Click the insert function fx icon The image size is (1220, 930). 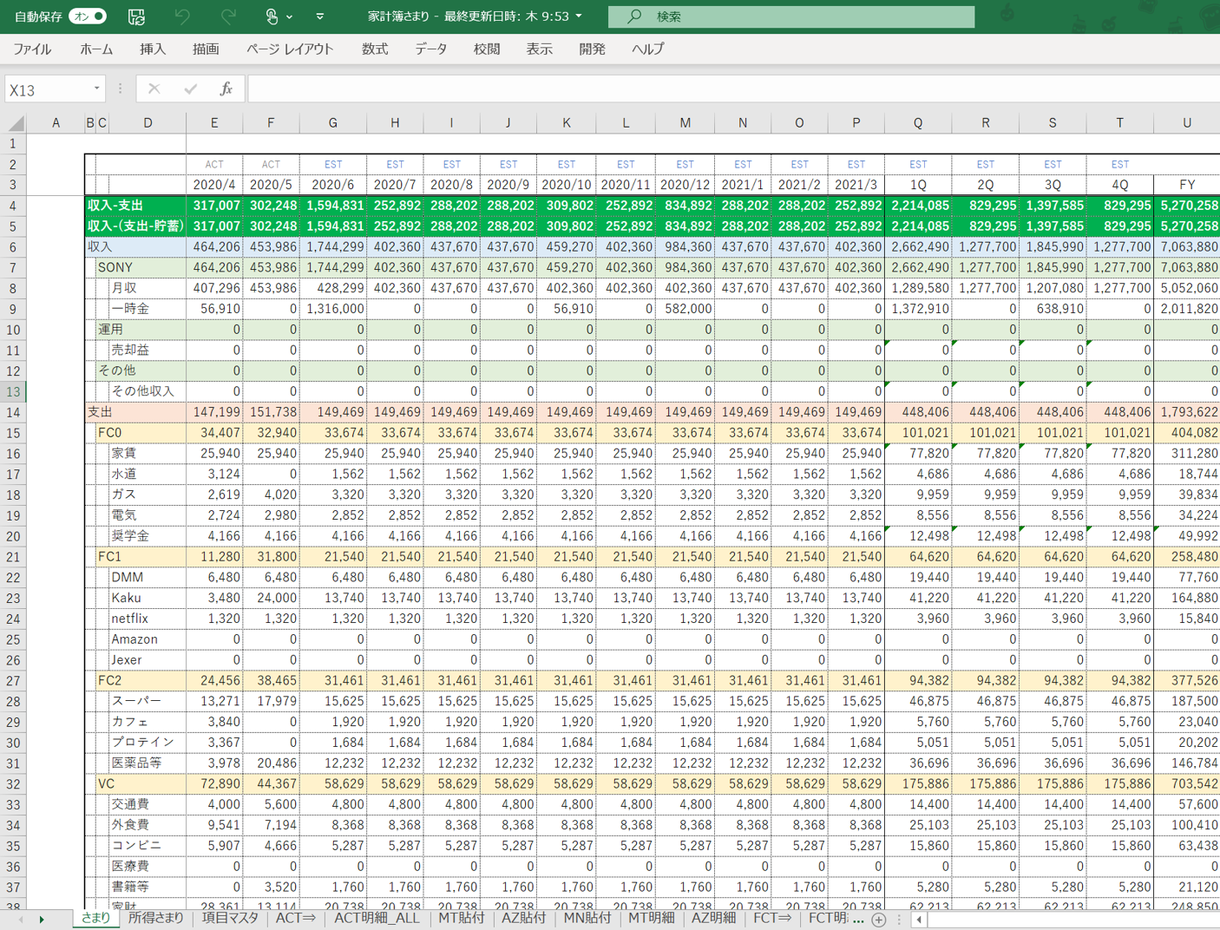tap(226, 89)
